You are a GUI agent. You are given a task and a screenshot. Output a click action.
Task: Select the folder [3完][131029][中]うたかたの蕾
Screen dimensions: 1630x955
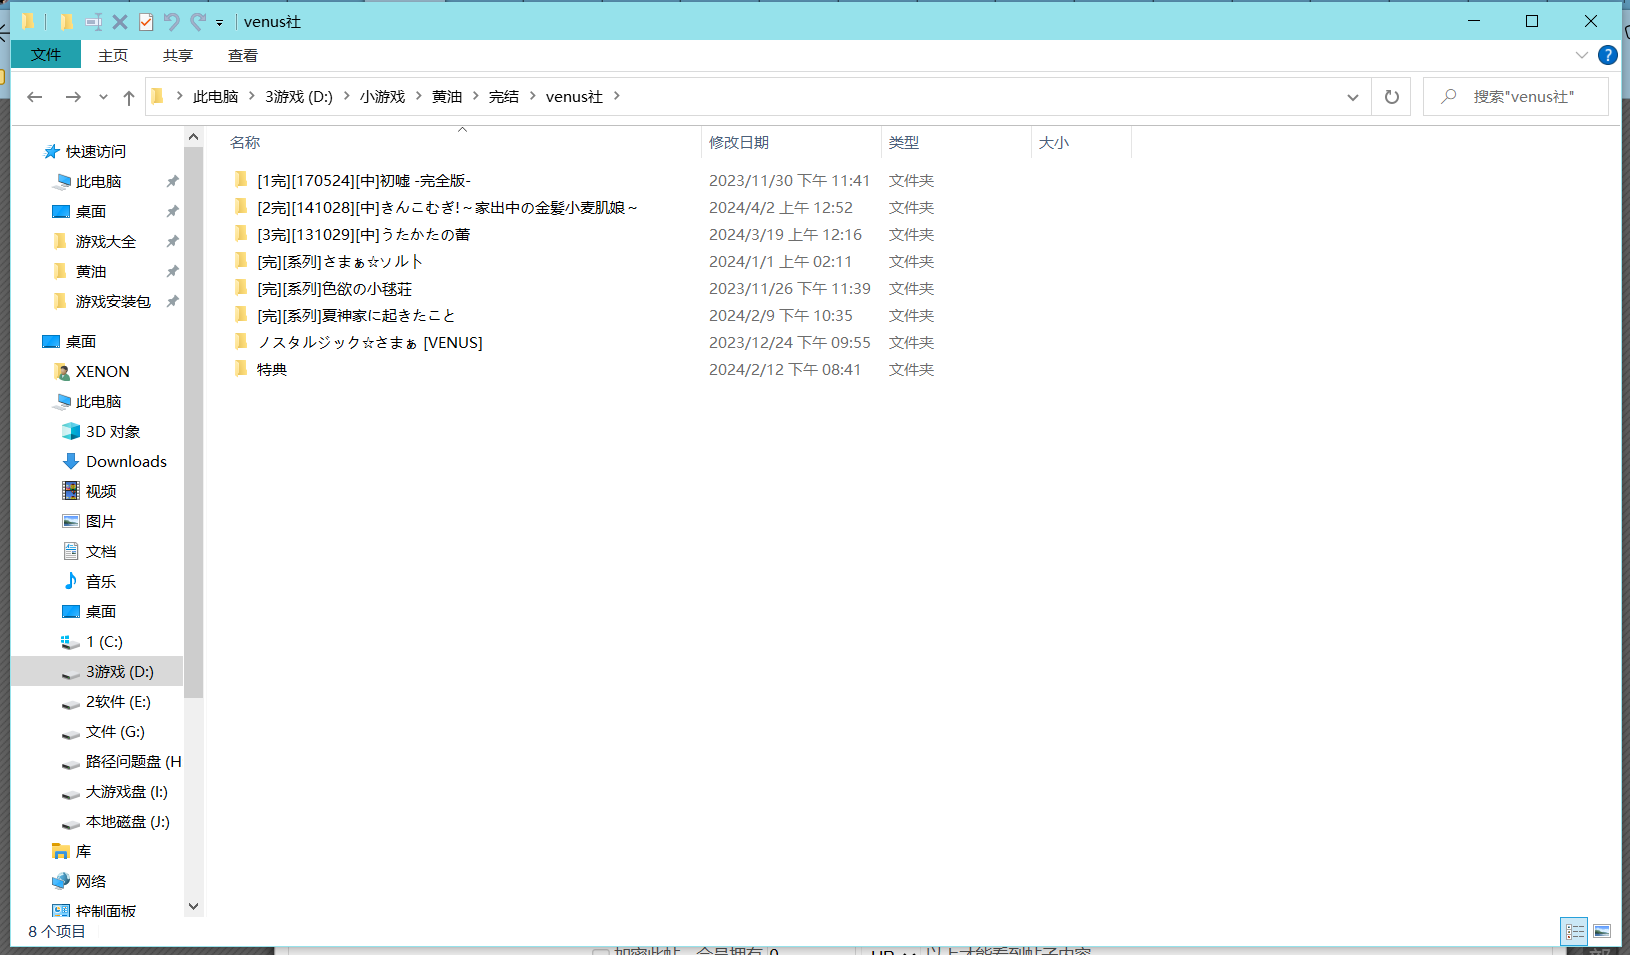(x=364, y=235)
